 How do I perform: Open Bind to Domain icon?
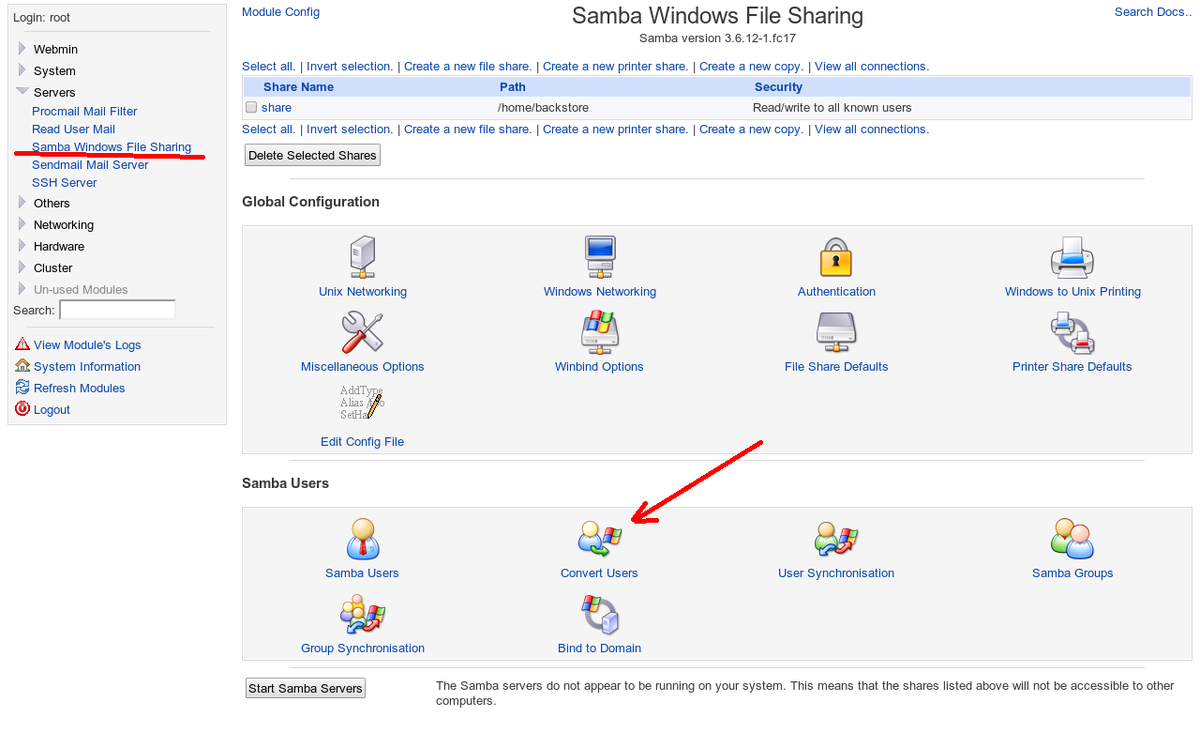tap(600, 614)
